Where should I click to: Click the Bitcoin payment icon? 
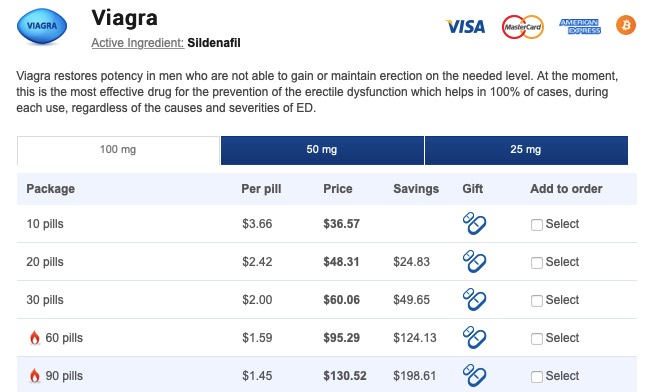pyautogui.click(x=626, y=26)
